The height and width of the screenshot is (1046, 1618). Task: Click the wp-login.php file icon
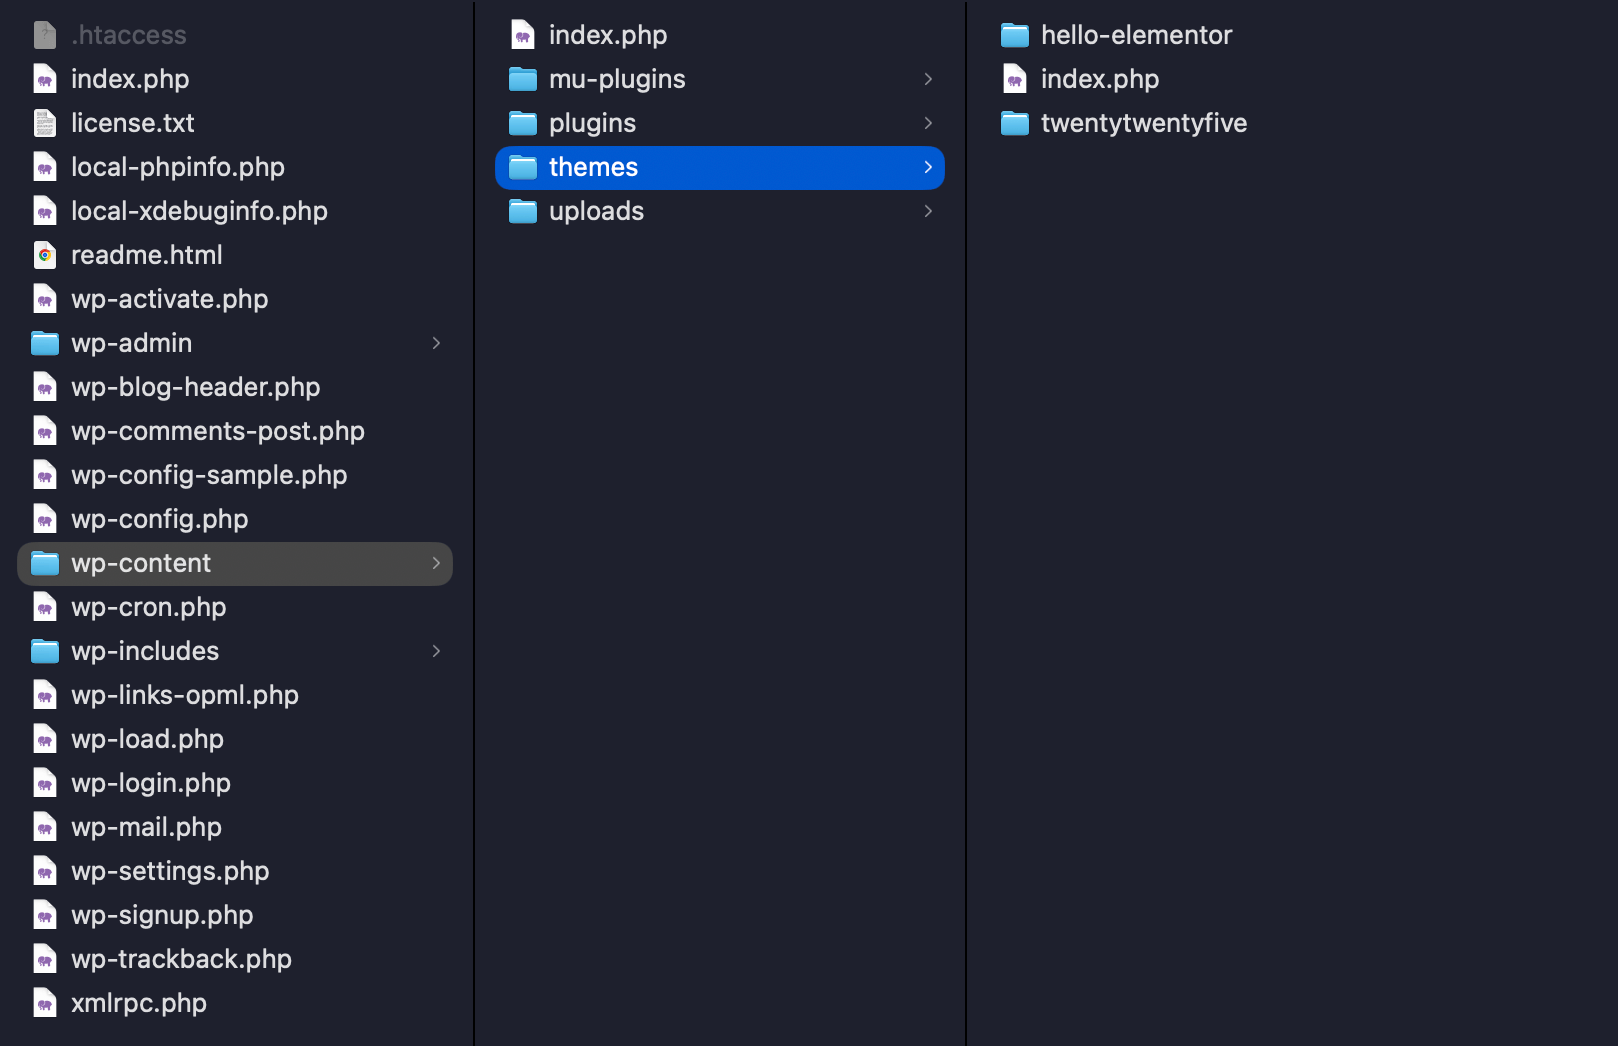click(45, 783)
